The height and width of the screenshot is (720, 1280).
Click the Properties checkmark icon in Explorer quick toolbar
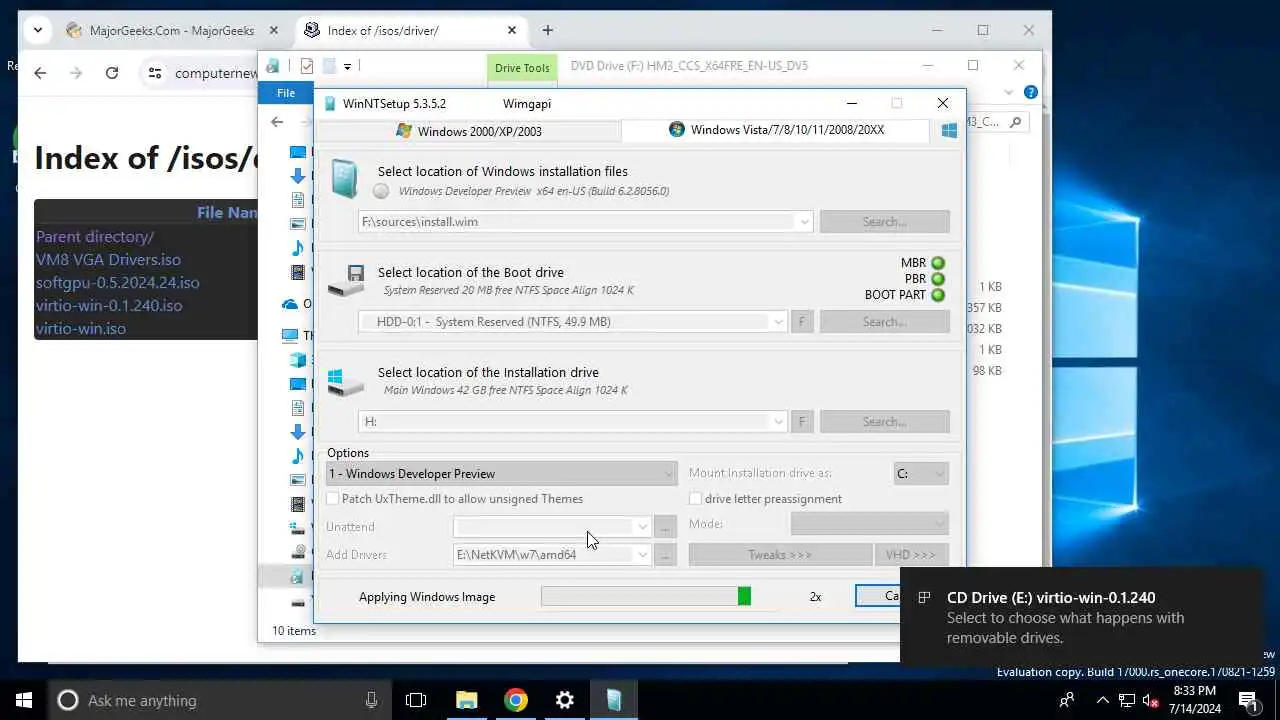[307, 66]
